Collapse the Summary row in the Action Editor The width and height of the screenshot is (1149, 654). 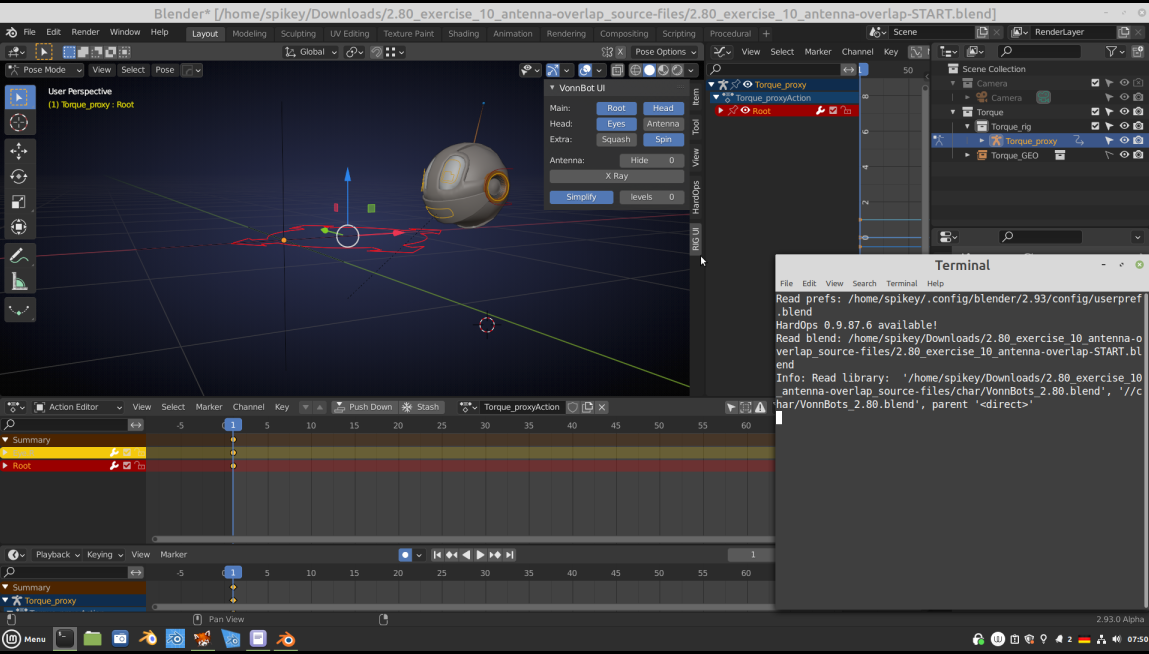[x=5, y=440]
